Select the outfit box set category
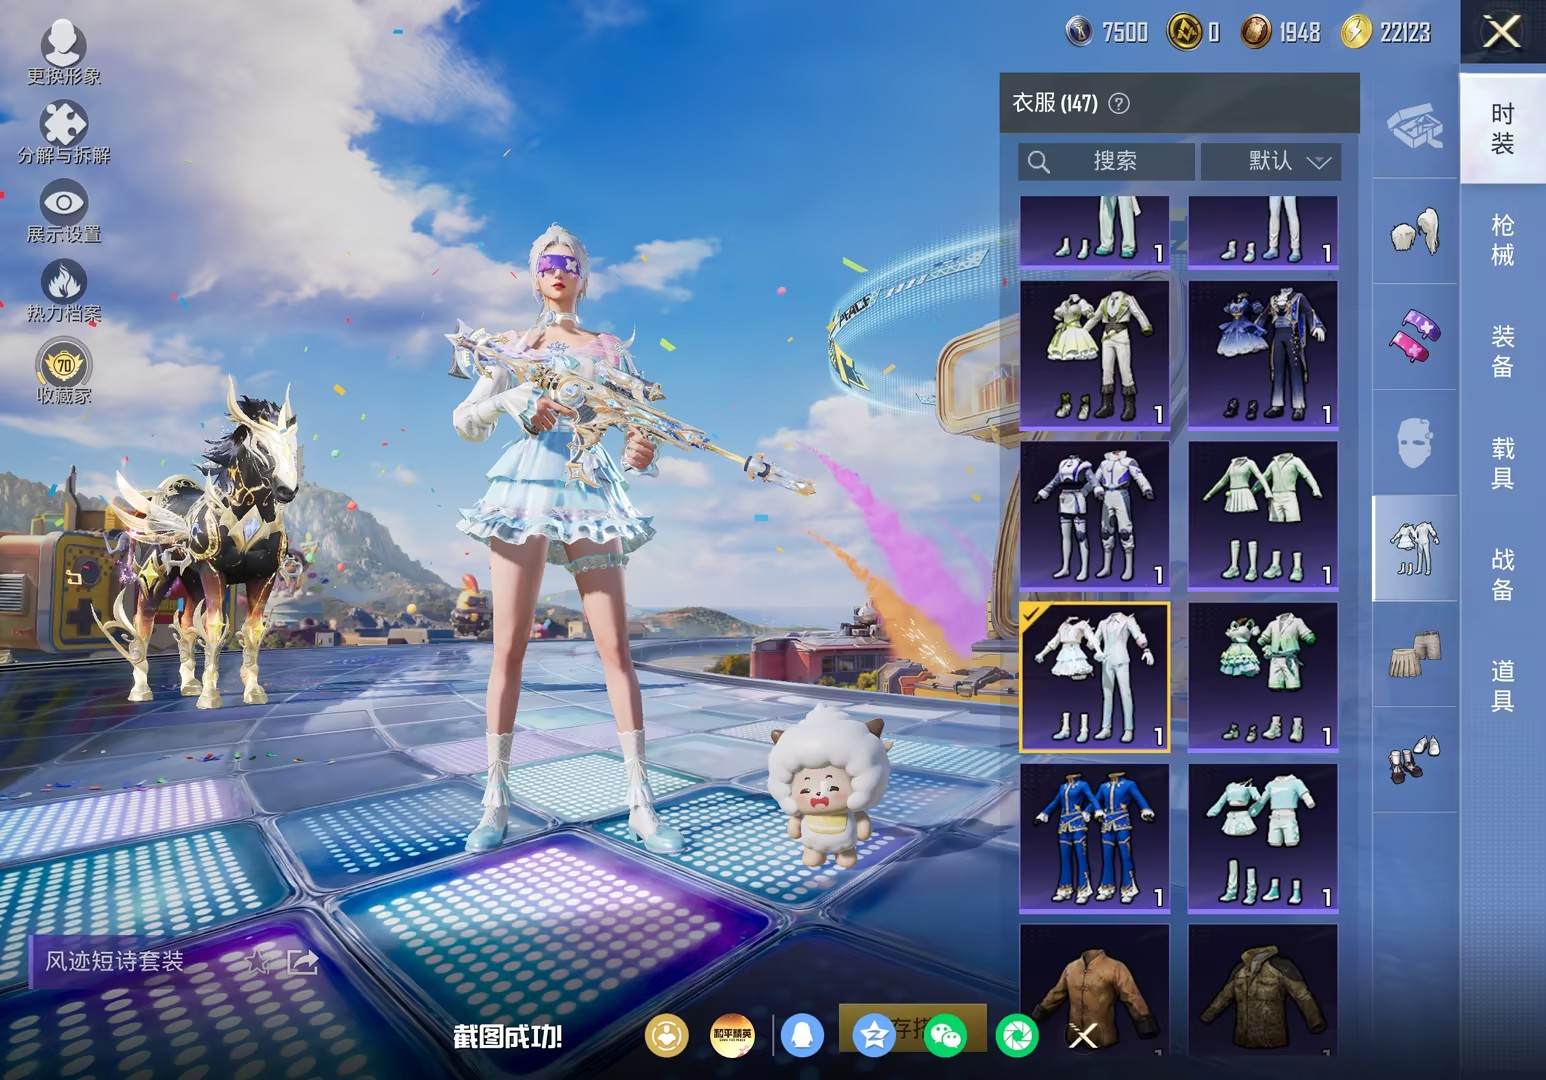The image size is (1546, 1080). click(x=1415, y=127)
